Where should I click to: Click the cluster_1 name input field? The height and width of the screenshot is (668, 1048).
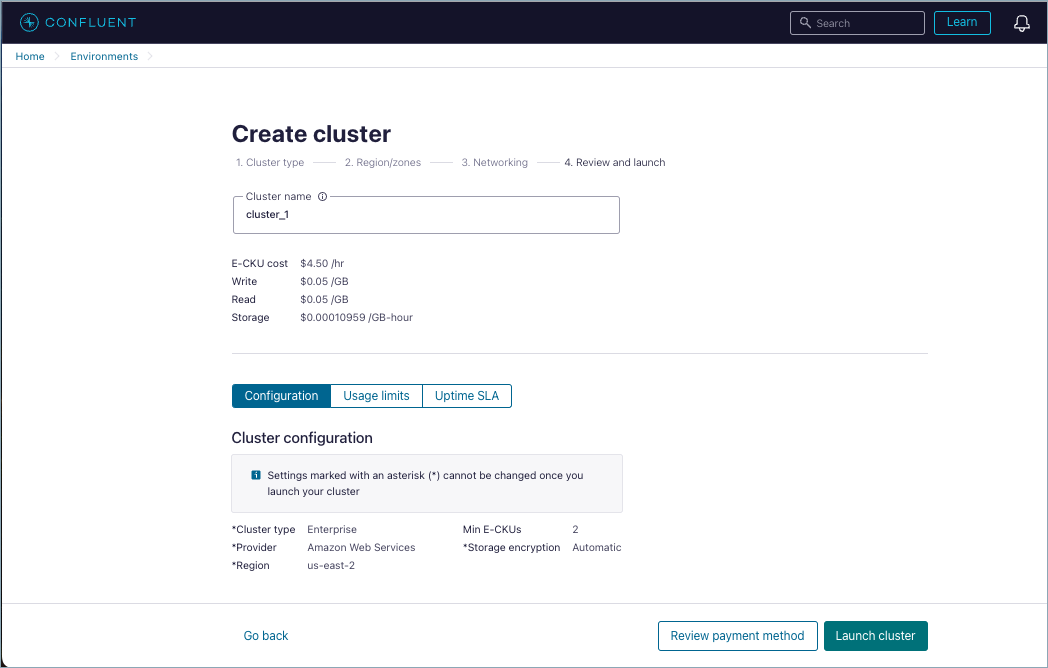click(x=426, y=214)
